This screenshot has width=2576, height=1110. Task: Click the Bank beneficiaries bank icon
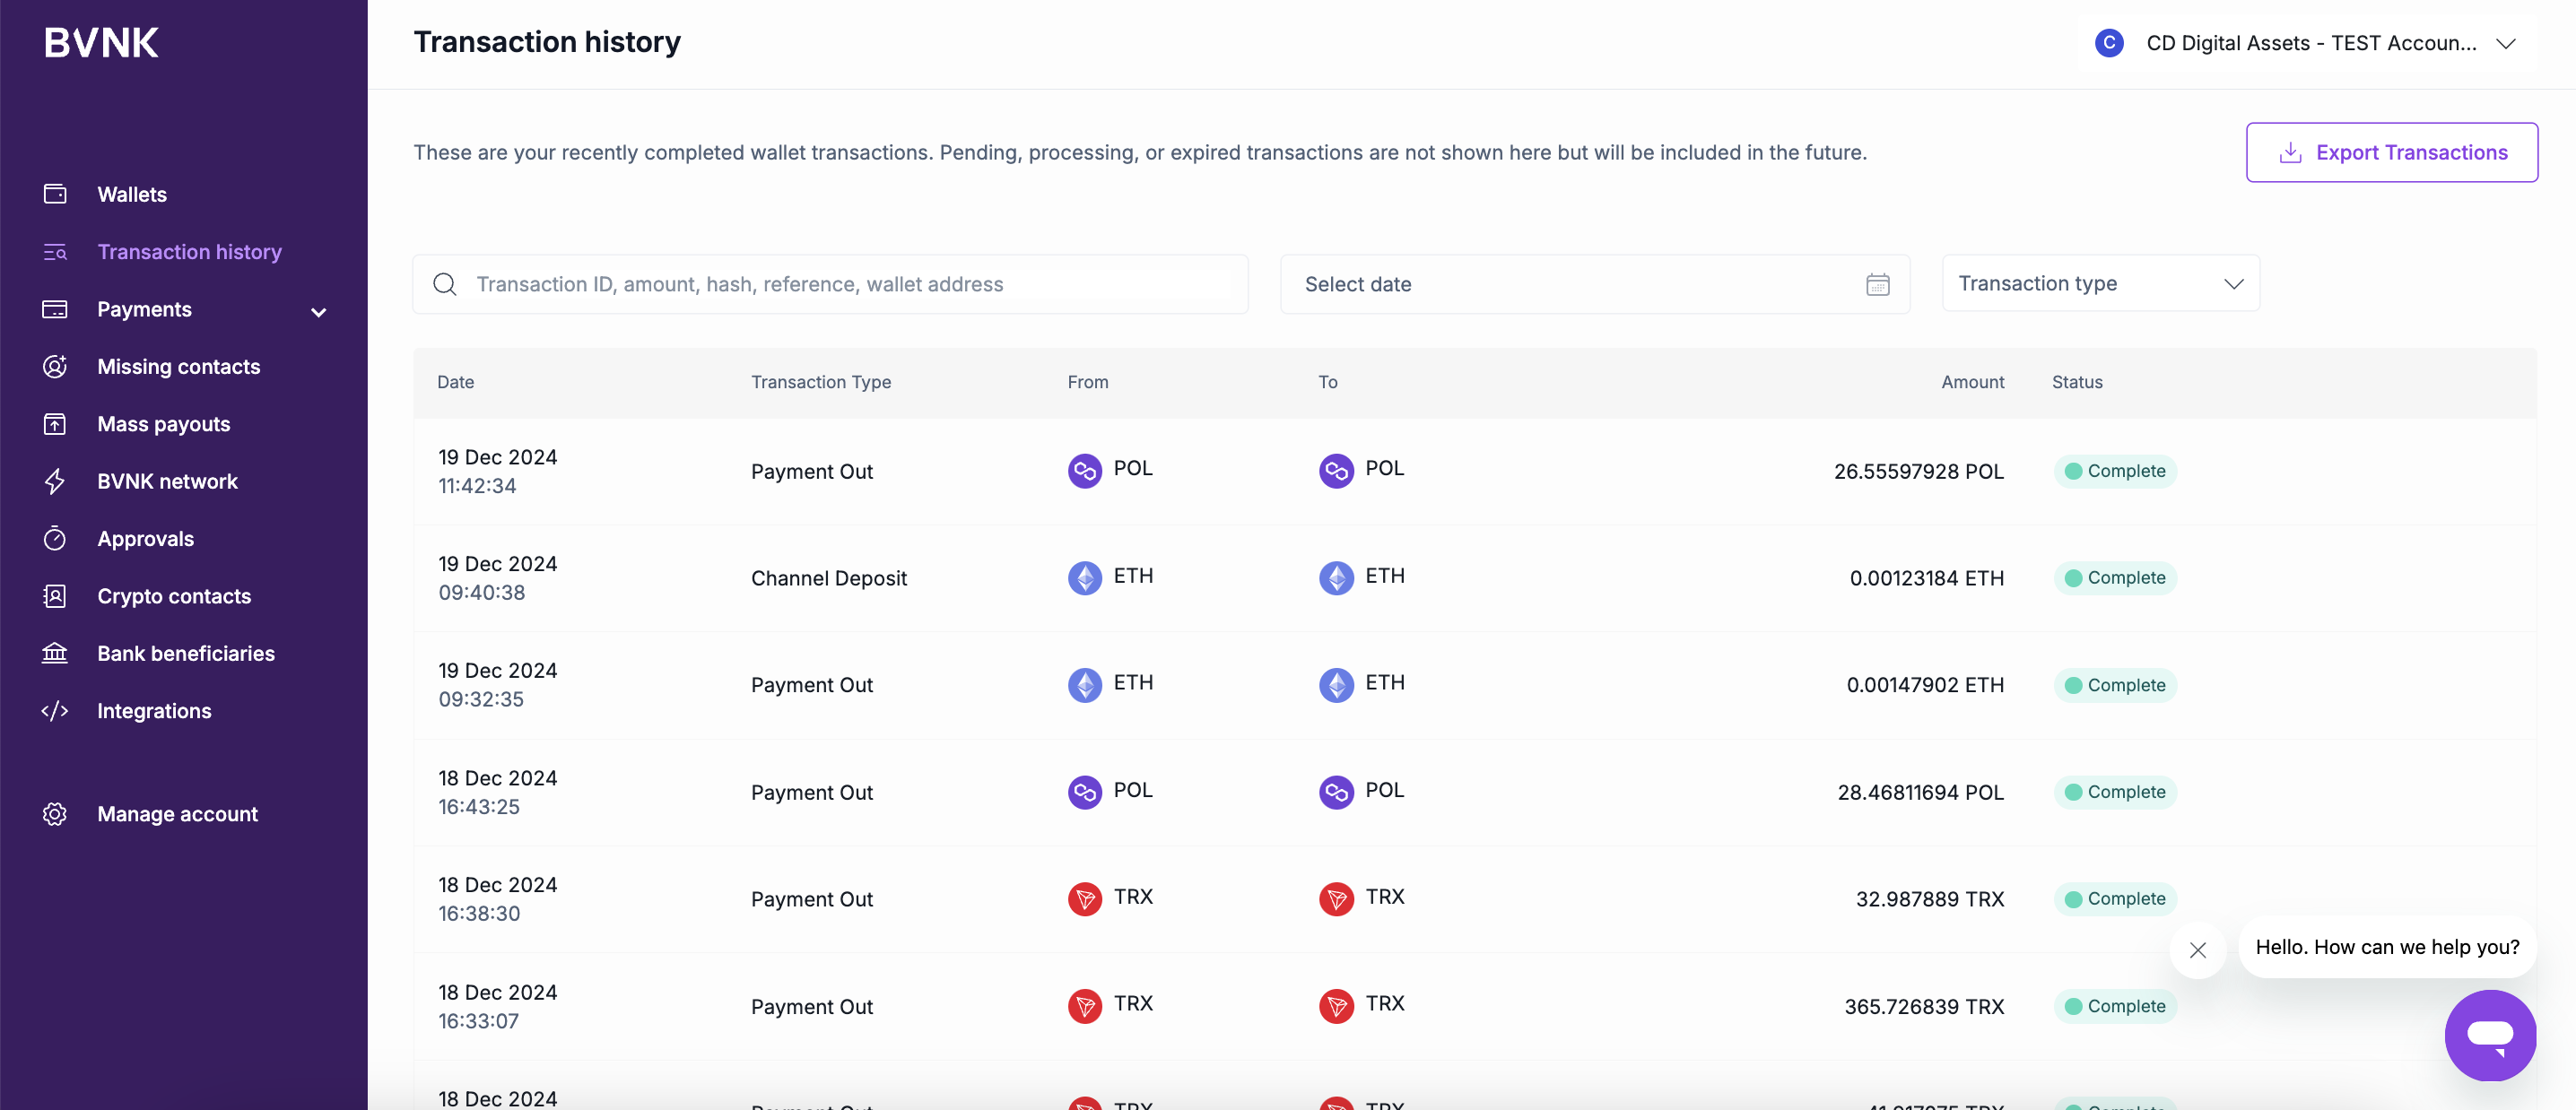click(x=55, y=653)
